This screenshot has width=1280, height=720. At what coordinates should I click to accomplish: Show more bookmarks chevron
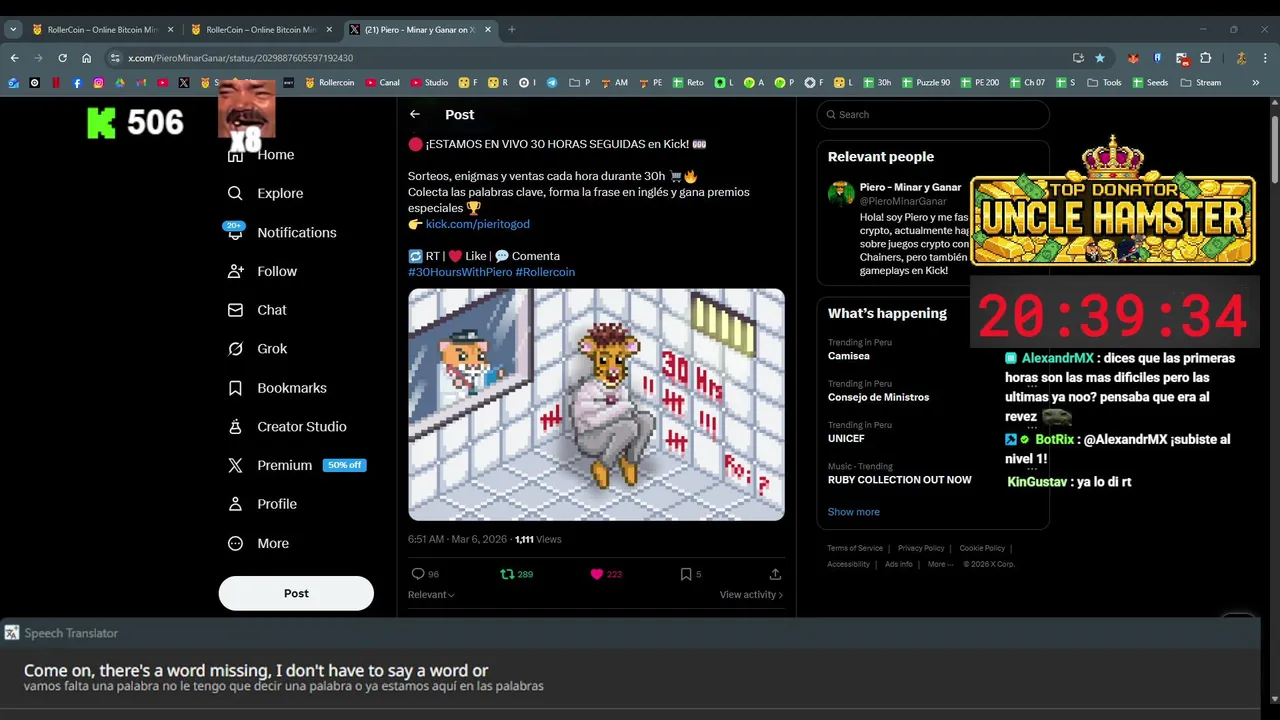[1256, 83]
